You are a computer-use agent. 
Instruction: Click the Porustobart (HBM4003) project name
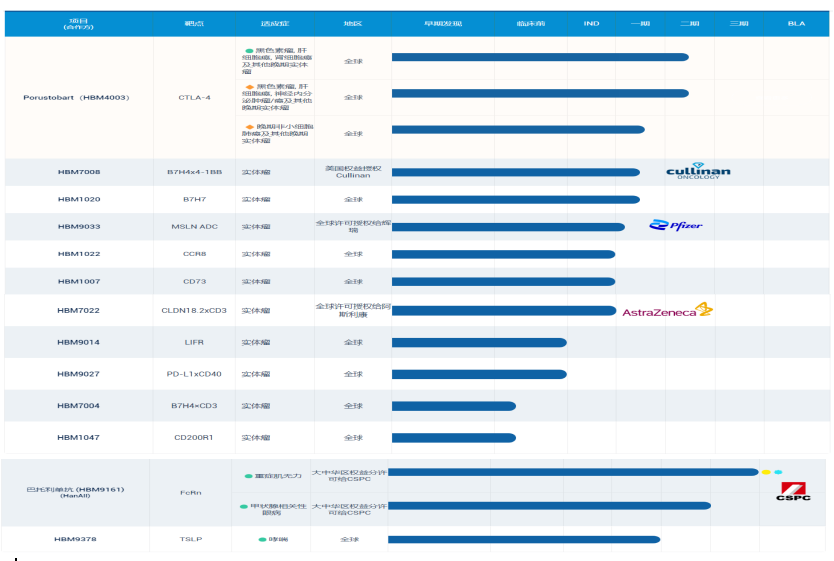click(x=76, y=97)
